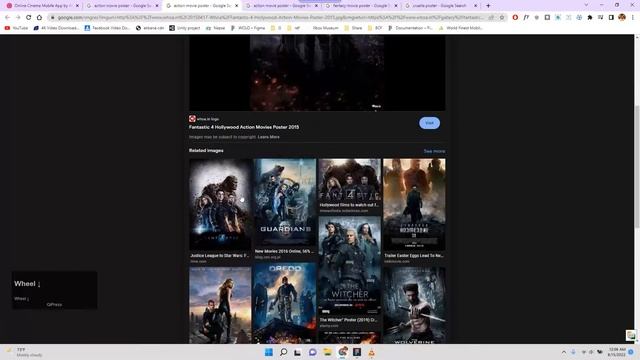Open the Wolverine poster thumbnail
The image size is (640, 360).
pos(414,306)
